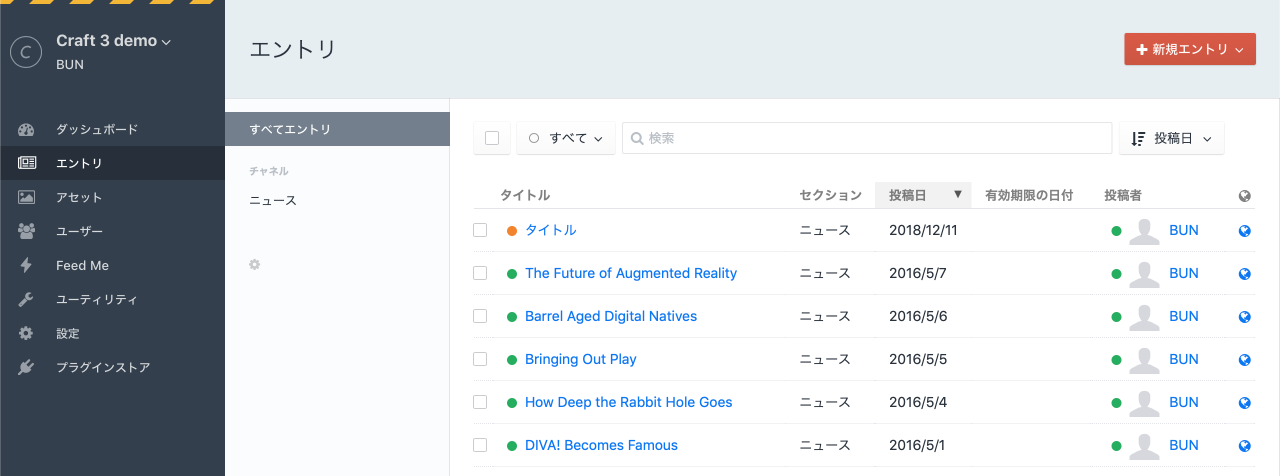1280x476 pixels.
Task: Open プラグインストア in the sidebar
Action: [x=112, y=367]
